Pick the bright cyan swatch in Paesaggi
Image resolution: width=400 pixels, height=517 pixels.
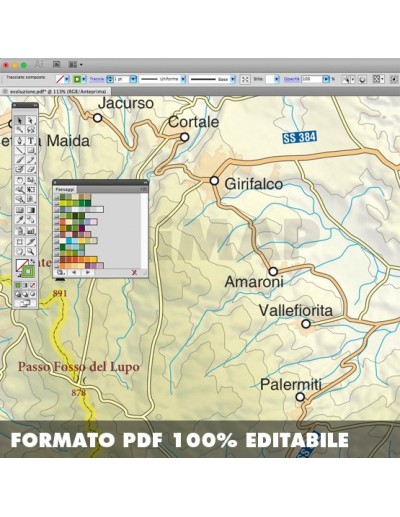[69, 241]
